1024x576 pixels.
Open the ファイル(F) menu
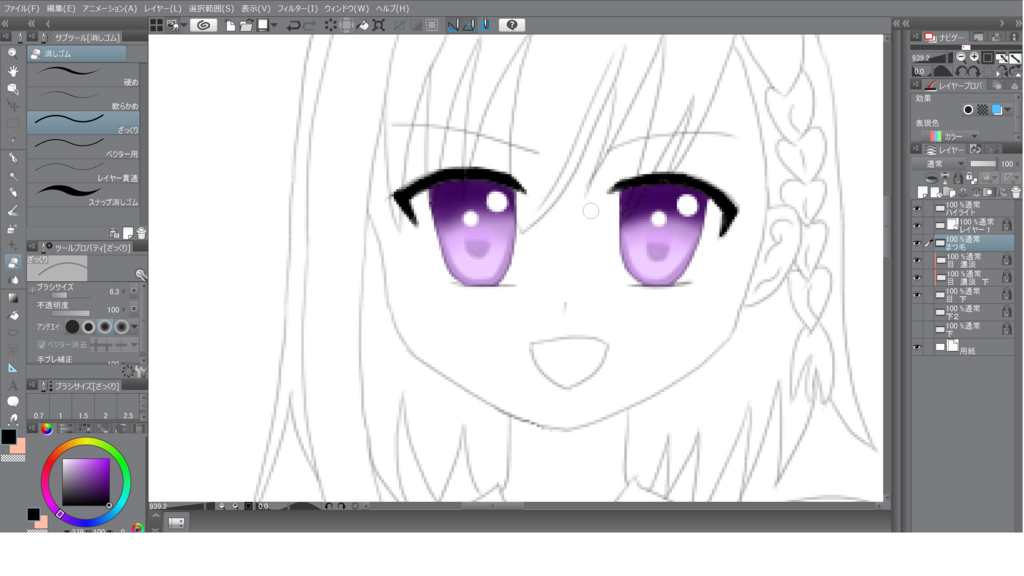(22, 8)
